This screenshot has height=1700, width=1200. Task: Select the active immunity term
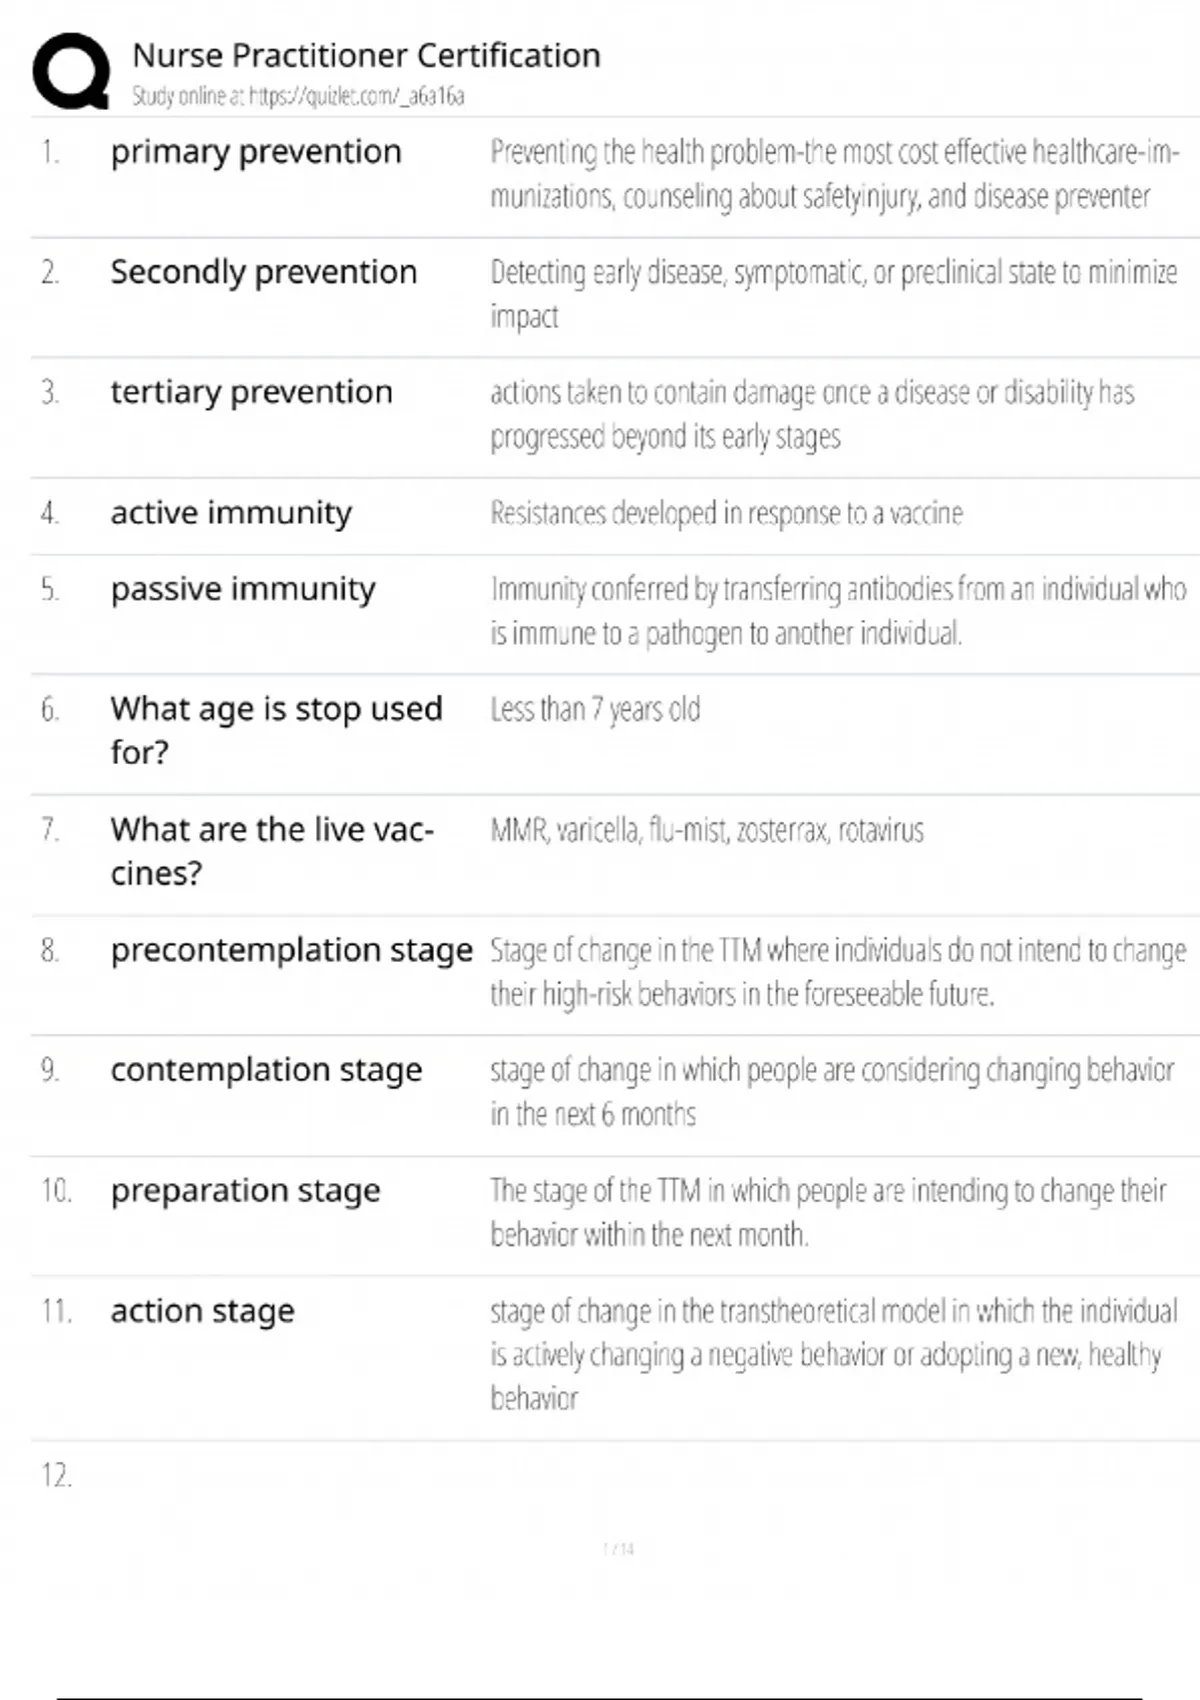(231, 513)
